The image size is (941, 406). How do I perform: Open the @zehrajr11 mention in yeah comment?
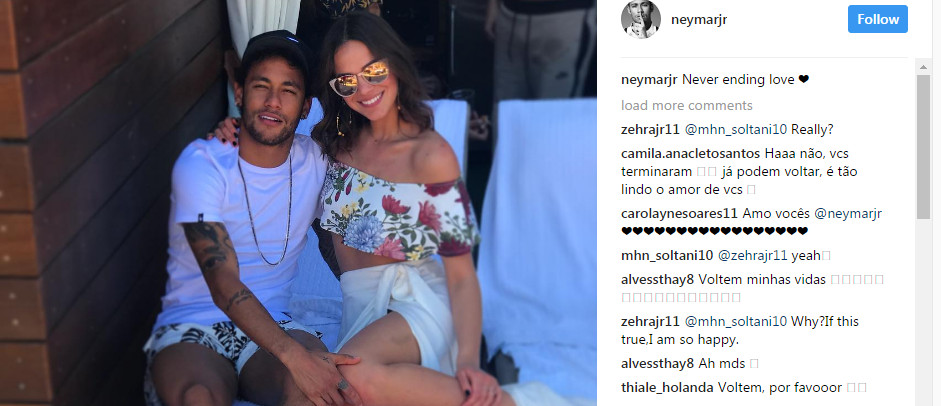tap(753, 255)
